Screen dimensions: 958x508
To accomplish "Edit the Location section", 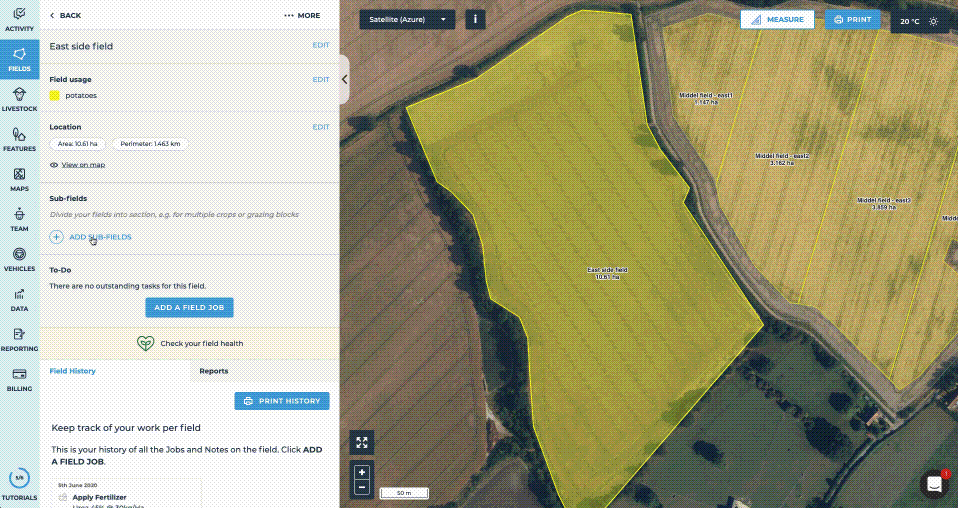I will (321, 127).
